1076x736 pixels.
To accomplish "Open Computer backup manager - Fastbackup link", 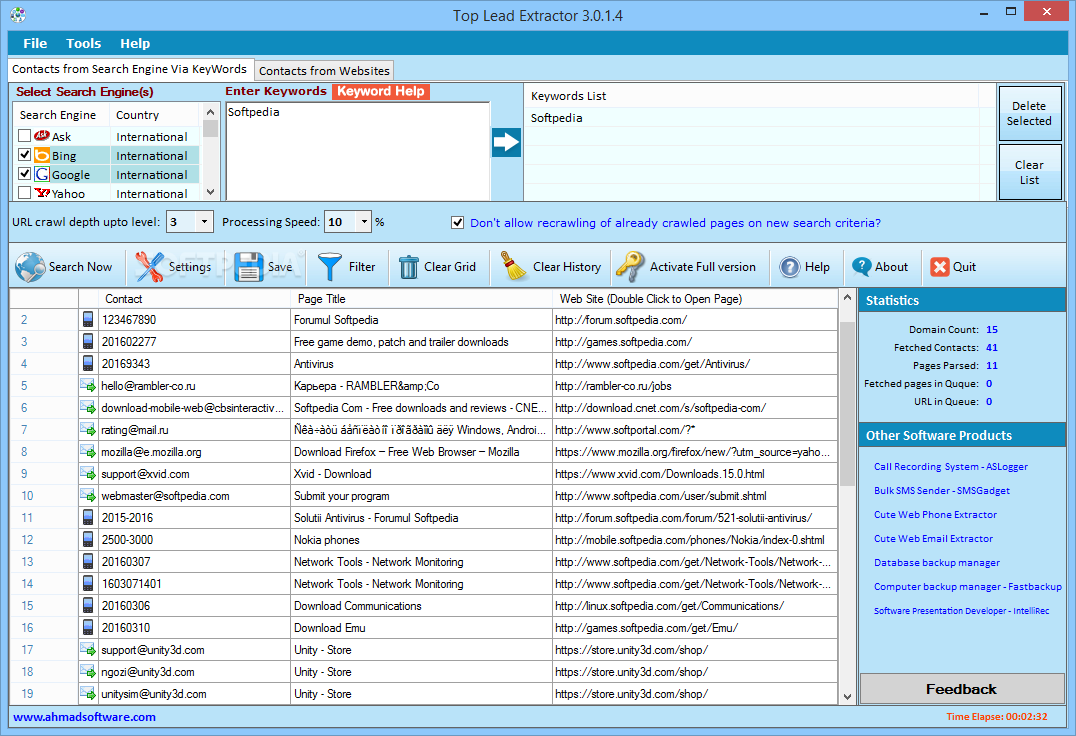I will click(x=968, y=586).
